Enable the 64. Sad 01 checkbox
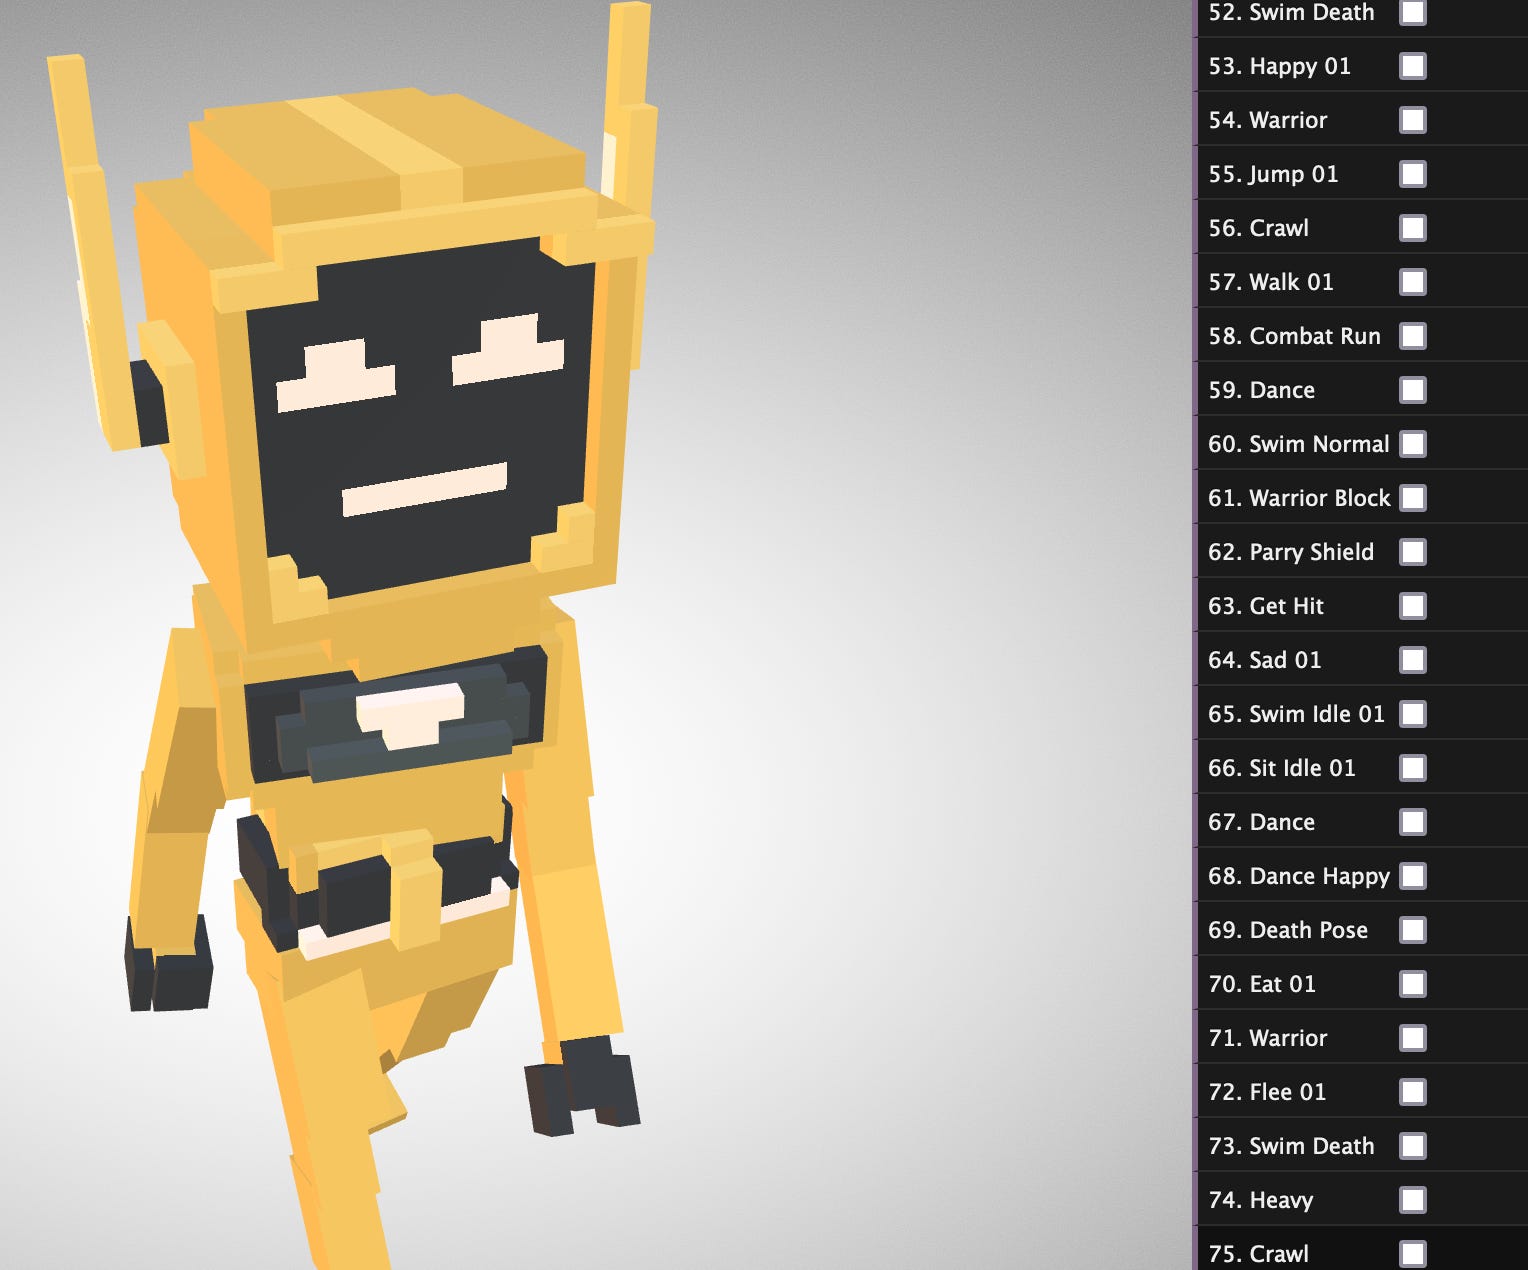This screenshot has height=1270, width=1528. point(1412,660)
